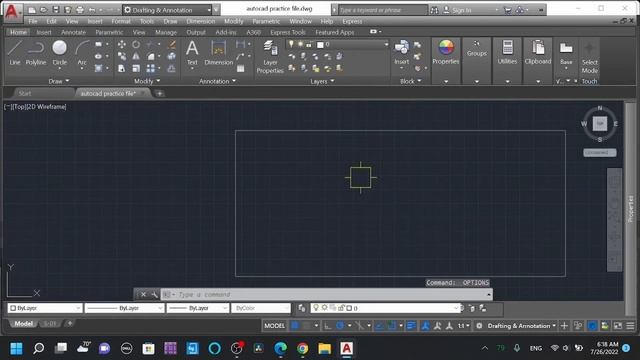This screenshot has height=360, width=640.
Task: Toggle clean screen icon in status bar
Action: [x=618, y=326]
